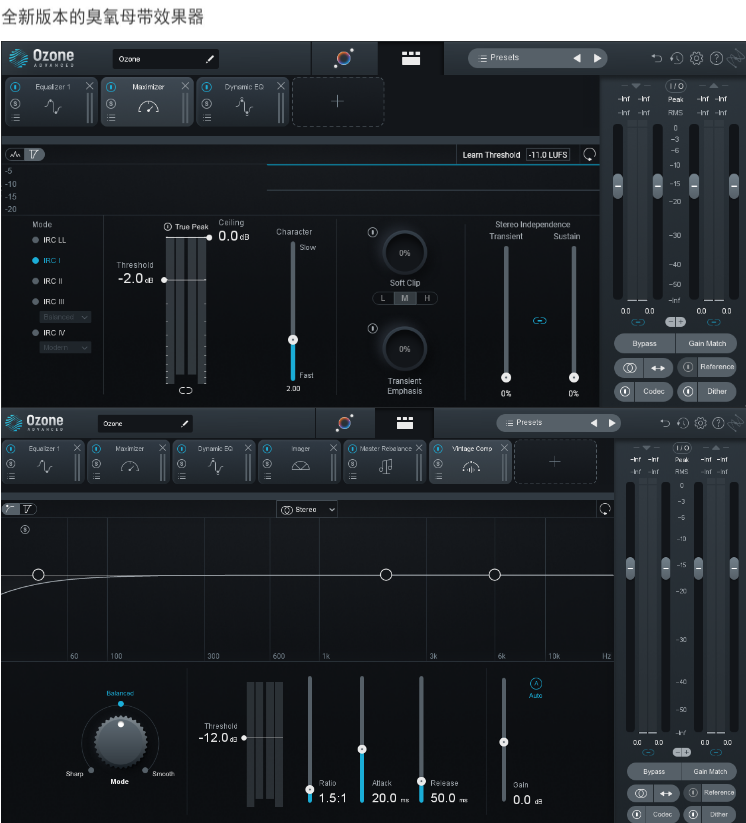Image resolution: width=746 pixels, height=823 pixels.
Task: Open settings gear in upper Ozone window
Action: (696, 58)
